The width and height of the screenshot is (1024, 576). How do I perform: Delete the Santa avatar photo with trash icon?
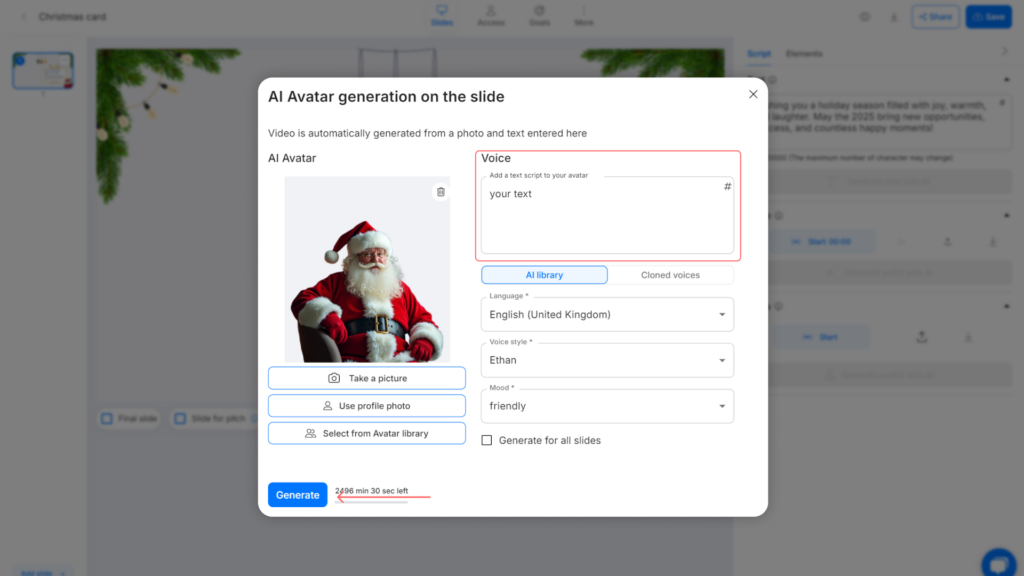[x=441, y=192]
